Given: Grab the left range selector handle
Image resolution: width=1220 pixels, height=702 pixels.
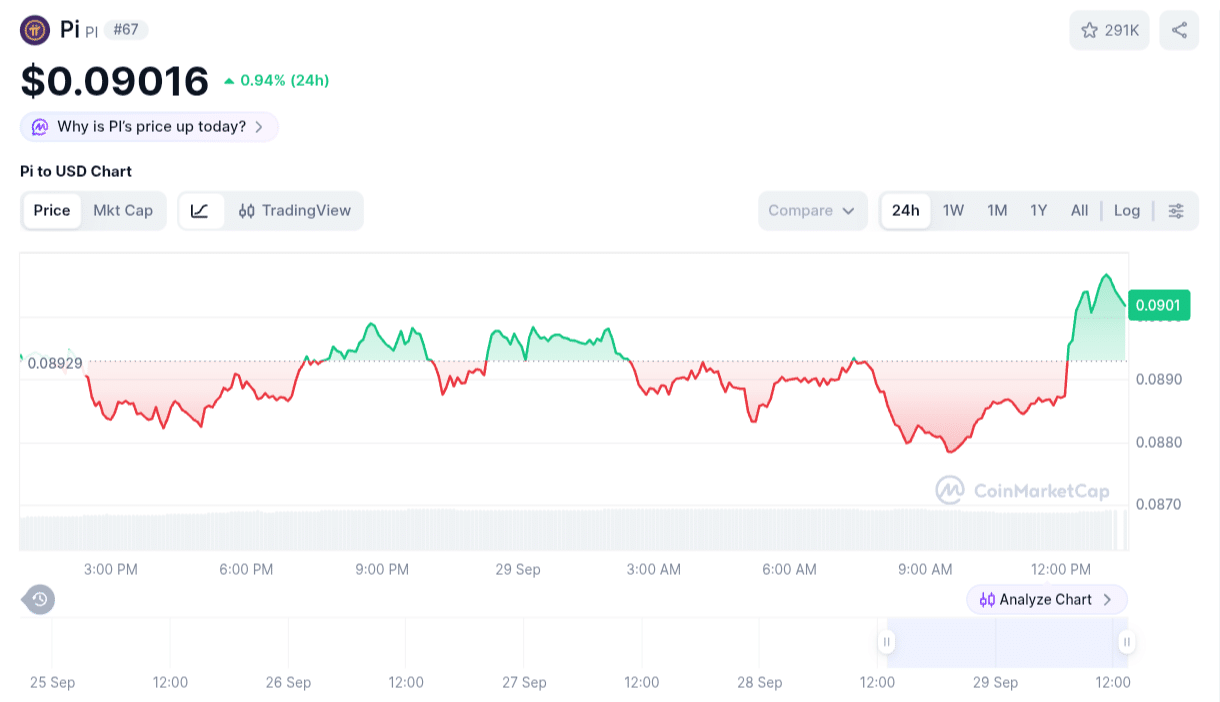Looking at the screenshot, I should tap(886, 642).
